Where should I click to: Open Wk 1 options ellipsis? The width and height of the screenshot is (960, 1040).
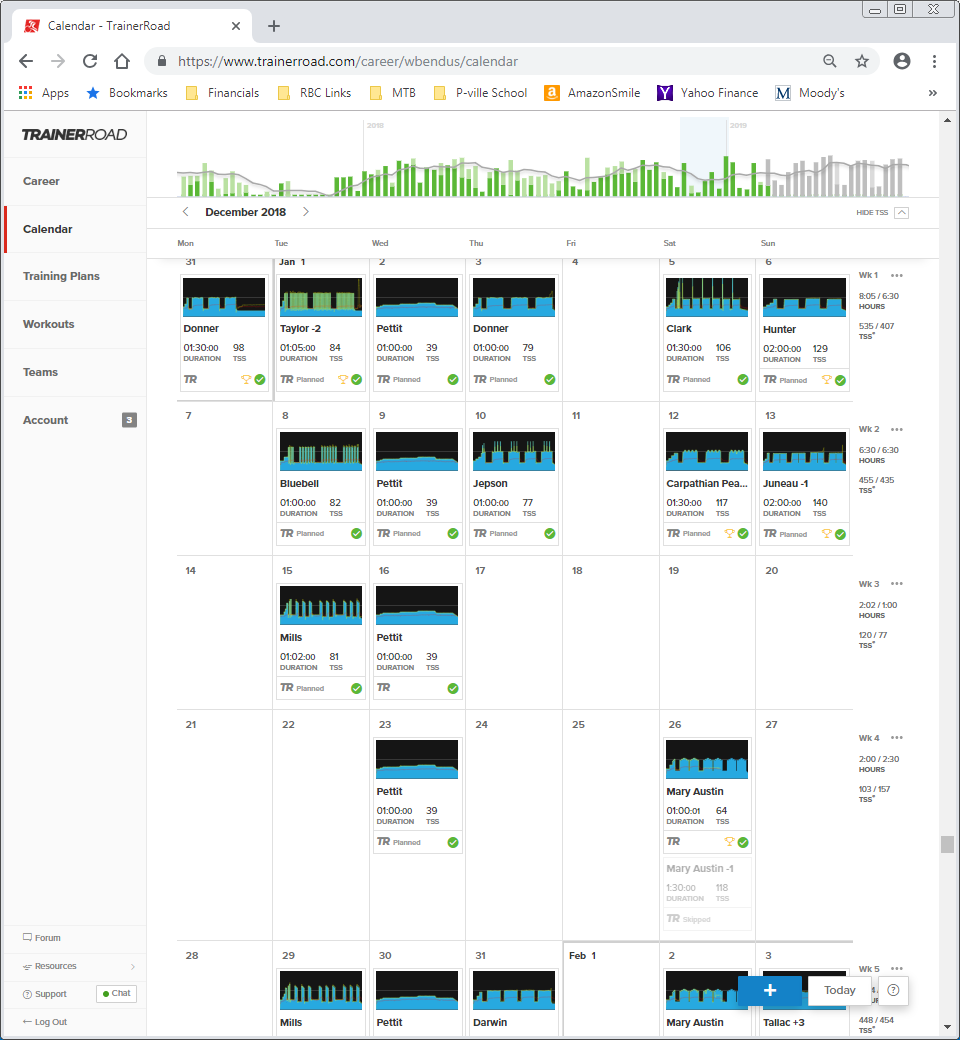coord(897,275)
